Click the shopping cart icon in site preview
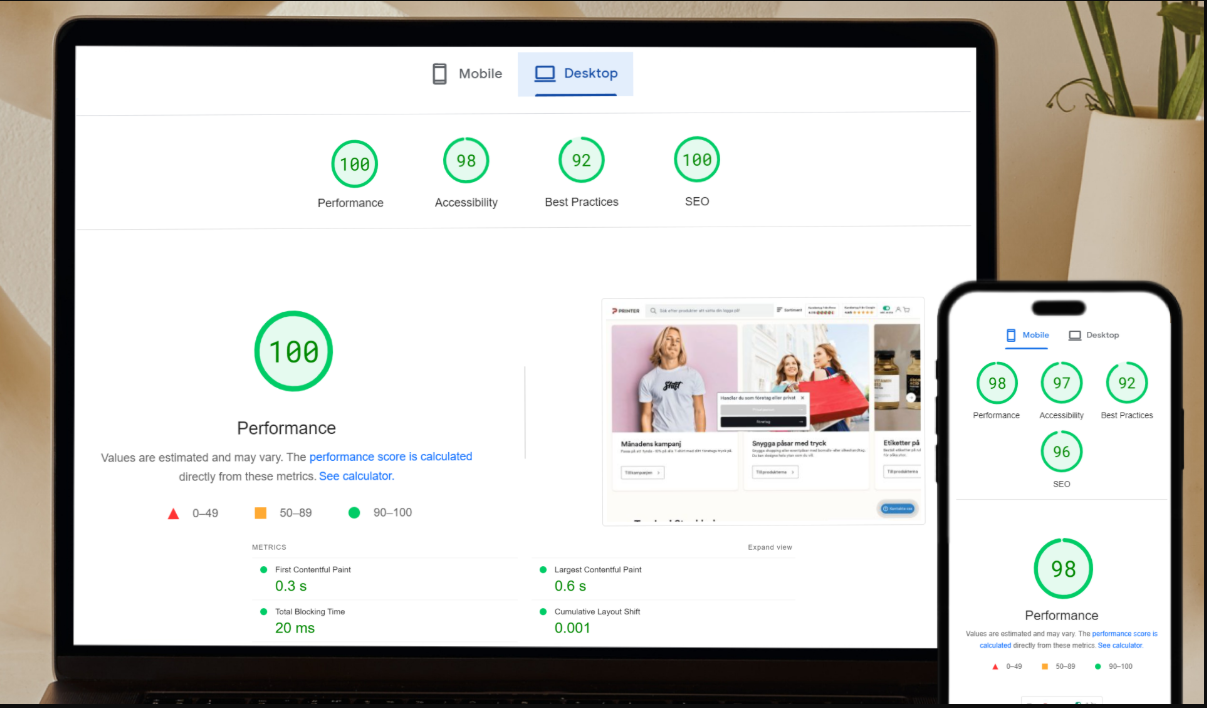1207x708 pixels. (907, 310)
